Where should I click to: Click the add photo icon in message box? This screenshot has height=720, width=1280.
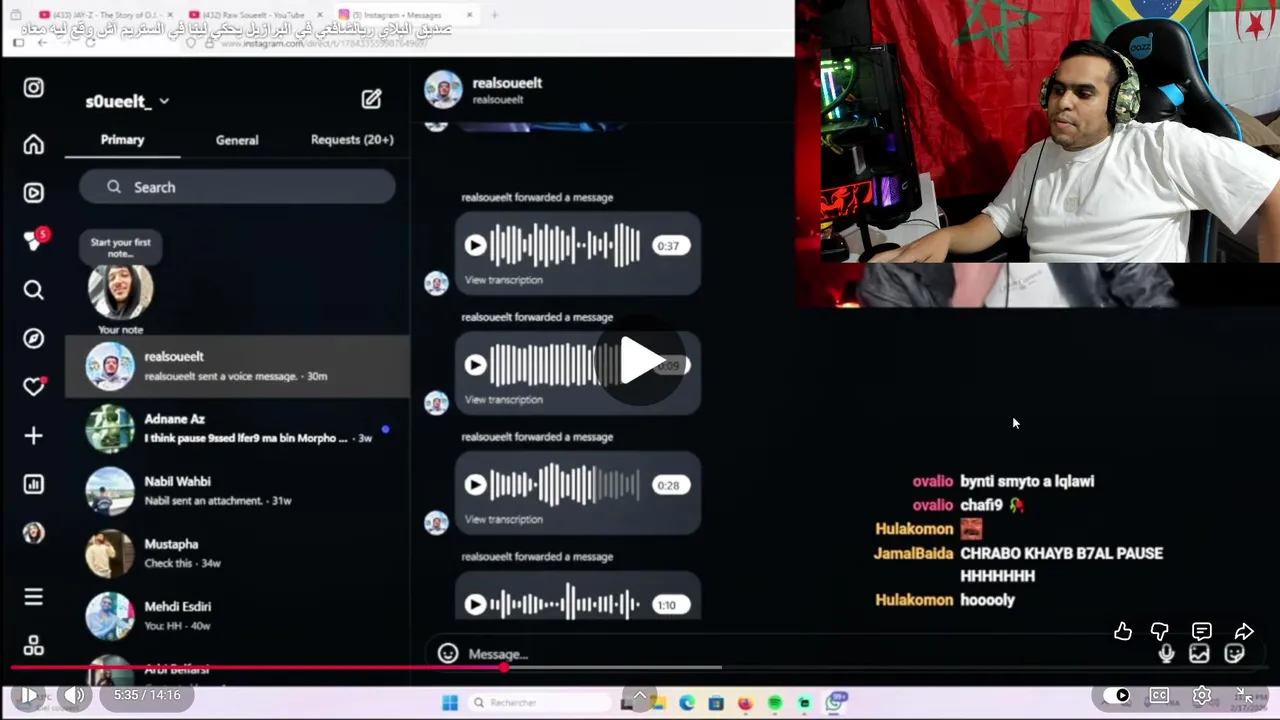pyautogui.click(x=1199, y=654)
